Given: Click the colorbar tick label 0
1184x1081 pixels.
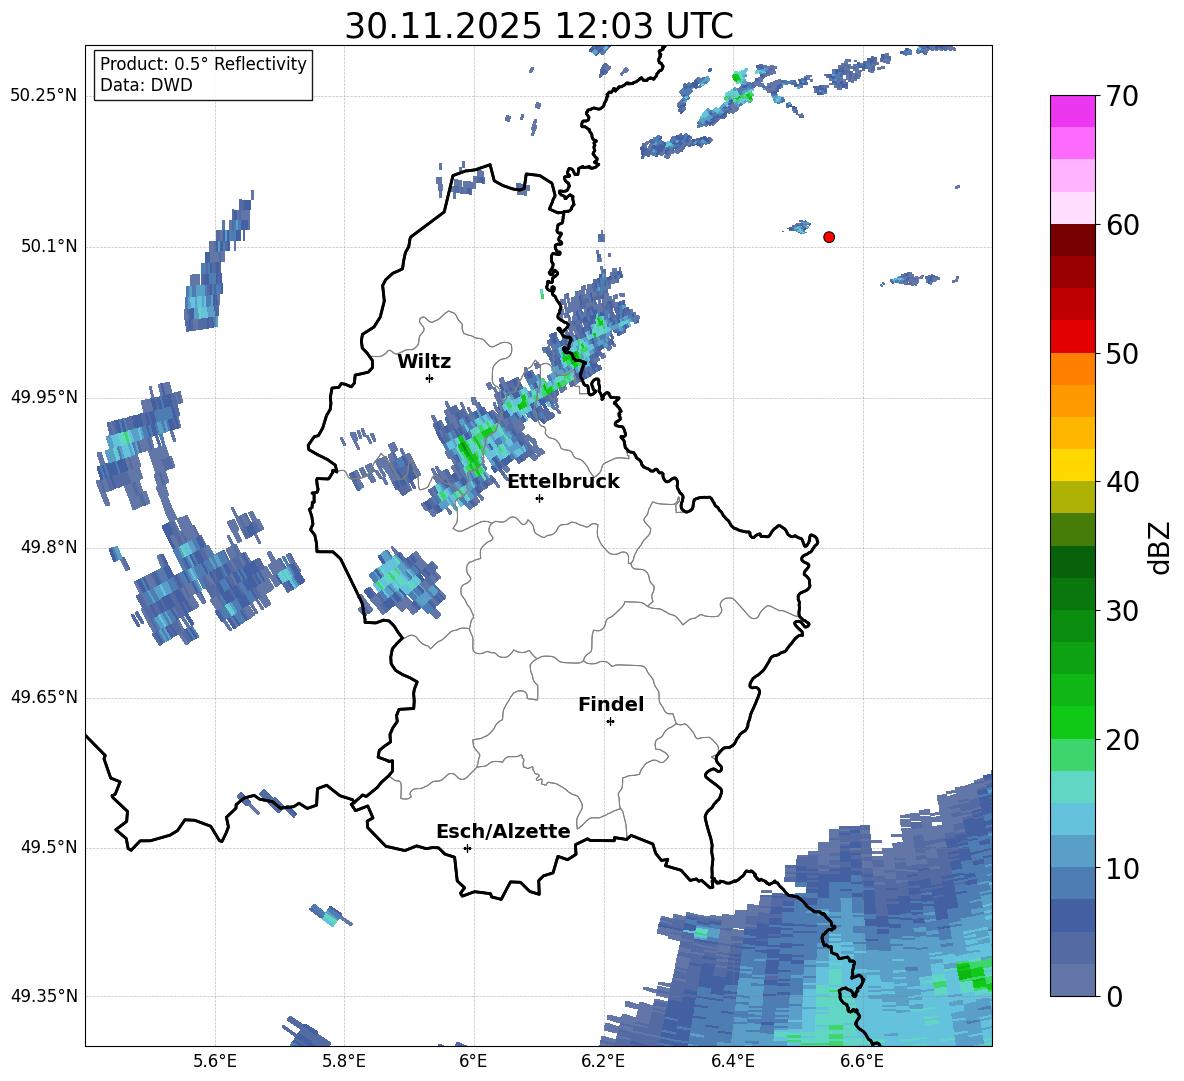Looking at the screenshot, I should coord(1114,996).
